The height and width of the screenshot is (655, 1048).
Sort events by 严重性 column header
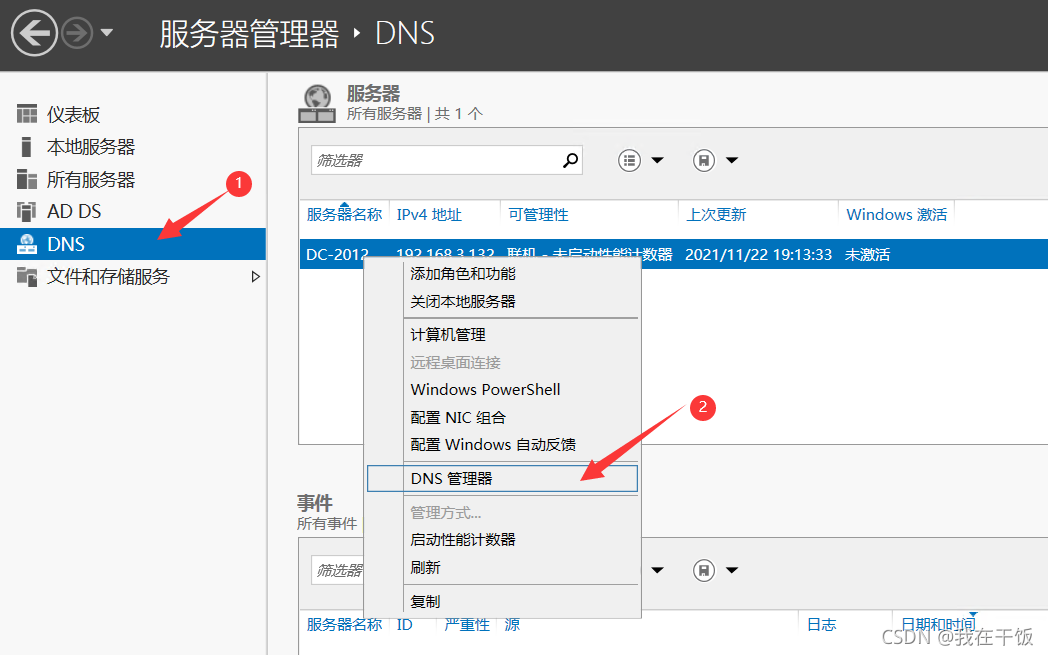467,624
